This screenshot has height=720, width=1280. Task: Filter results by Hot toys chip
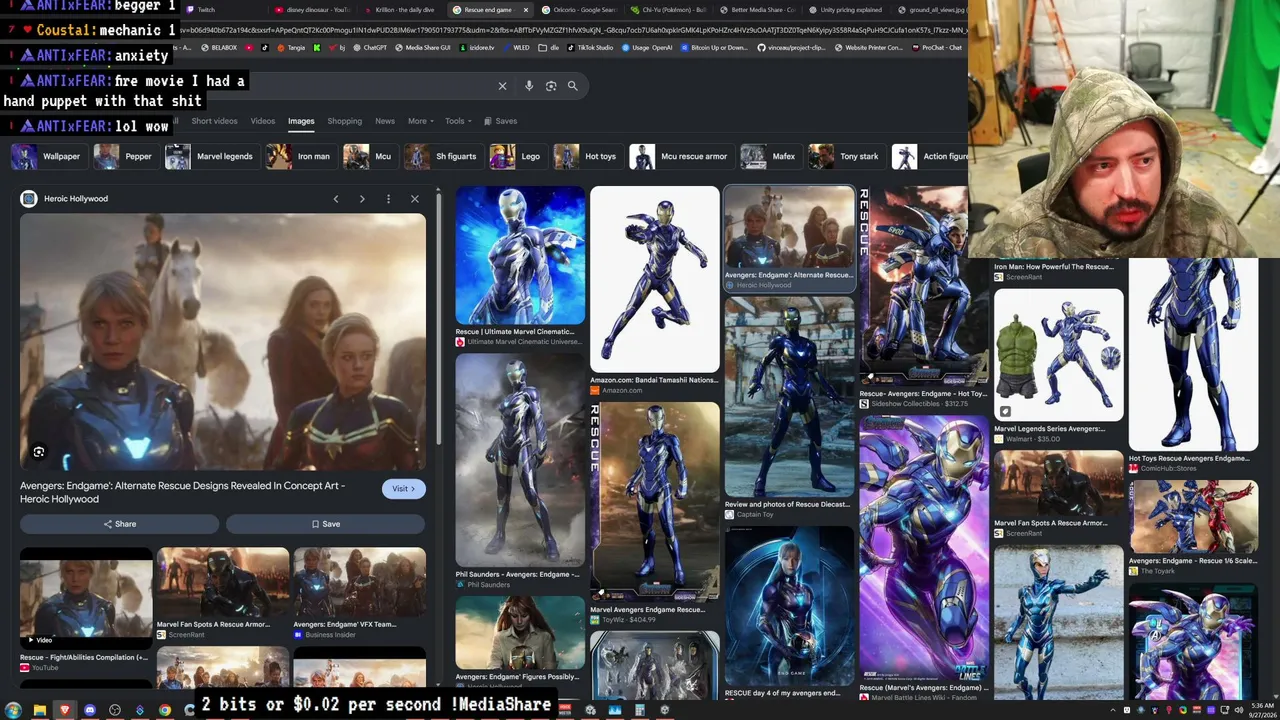[587, 157]
